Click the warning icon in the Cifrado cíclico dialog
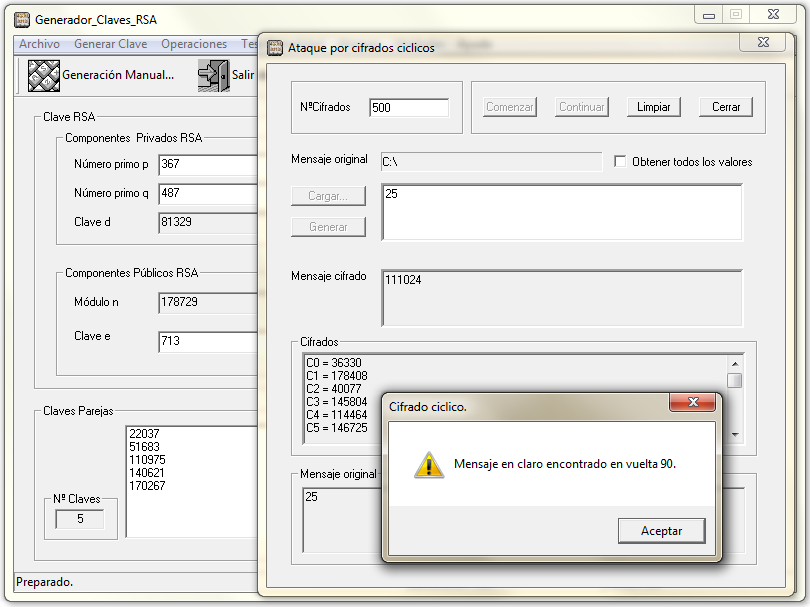Viewport: 810px width, 607px height. [x=429, y=464]
